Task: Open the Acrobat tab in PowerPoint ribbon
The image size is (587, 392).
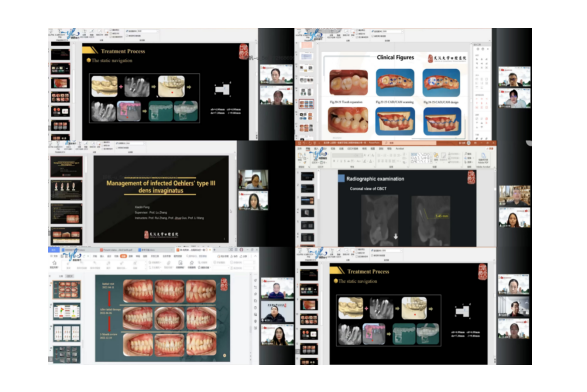Action: click(x=400, y=149)
